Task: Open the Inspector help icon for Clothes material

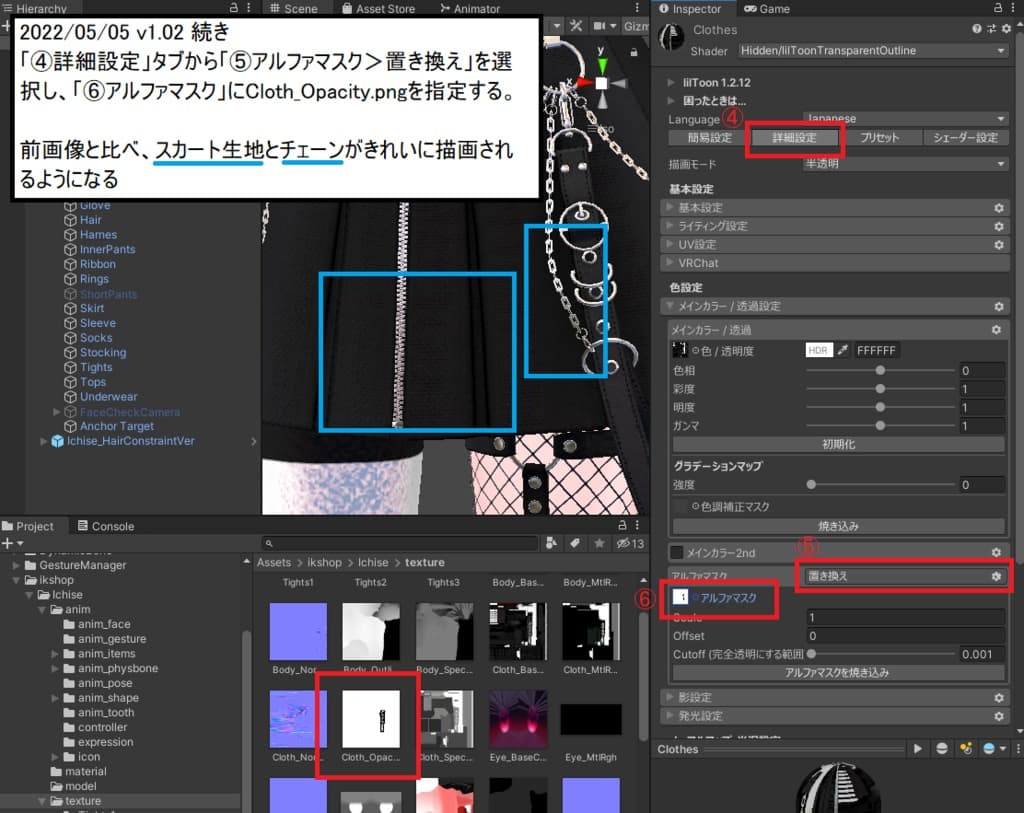Action: point(976,28)
